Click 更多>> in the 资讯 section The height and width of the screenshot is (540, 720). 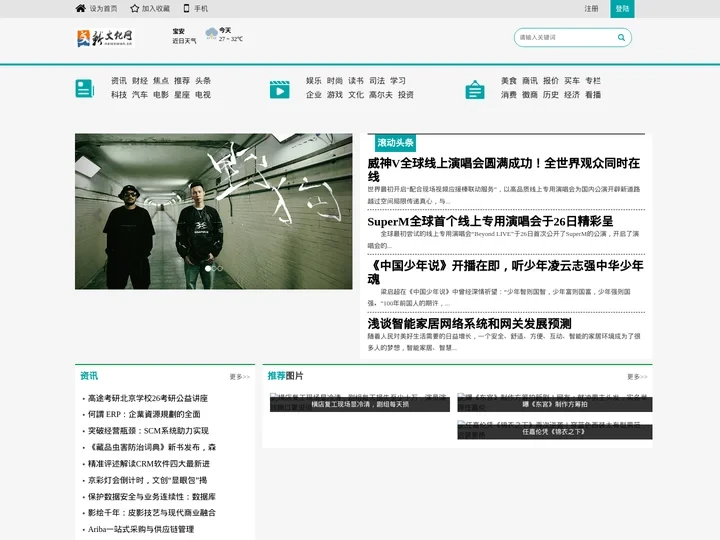[x=240, y=377]
